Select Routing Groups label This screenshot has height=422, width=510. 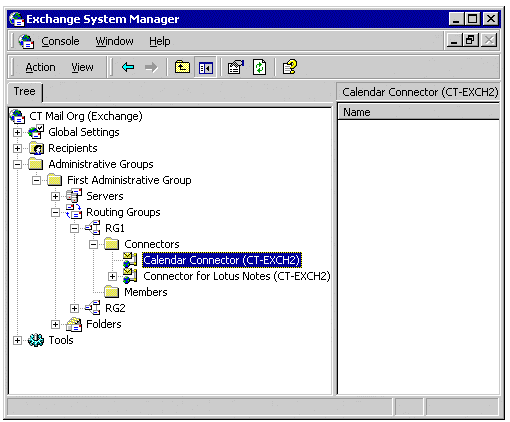click(123, 212)
